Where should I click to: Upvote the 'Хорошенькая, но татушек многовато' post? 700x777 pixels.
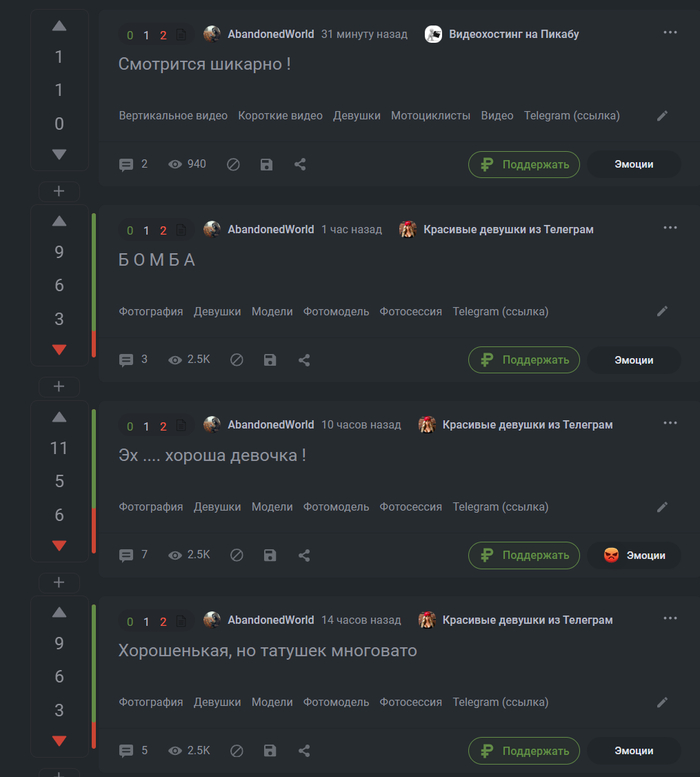[59, 612]
